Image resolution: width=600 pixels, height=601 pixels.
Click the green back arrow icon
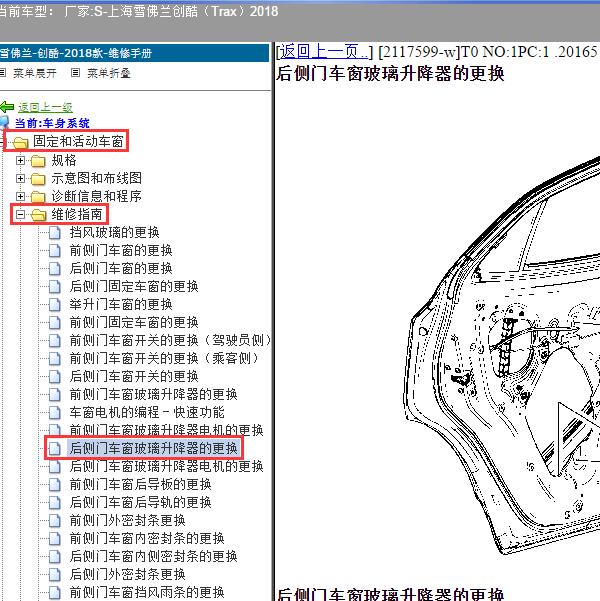pos(7,107)
